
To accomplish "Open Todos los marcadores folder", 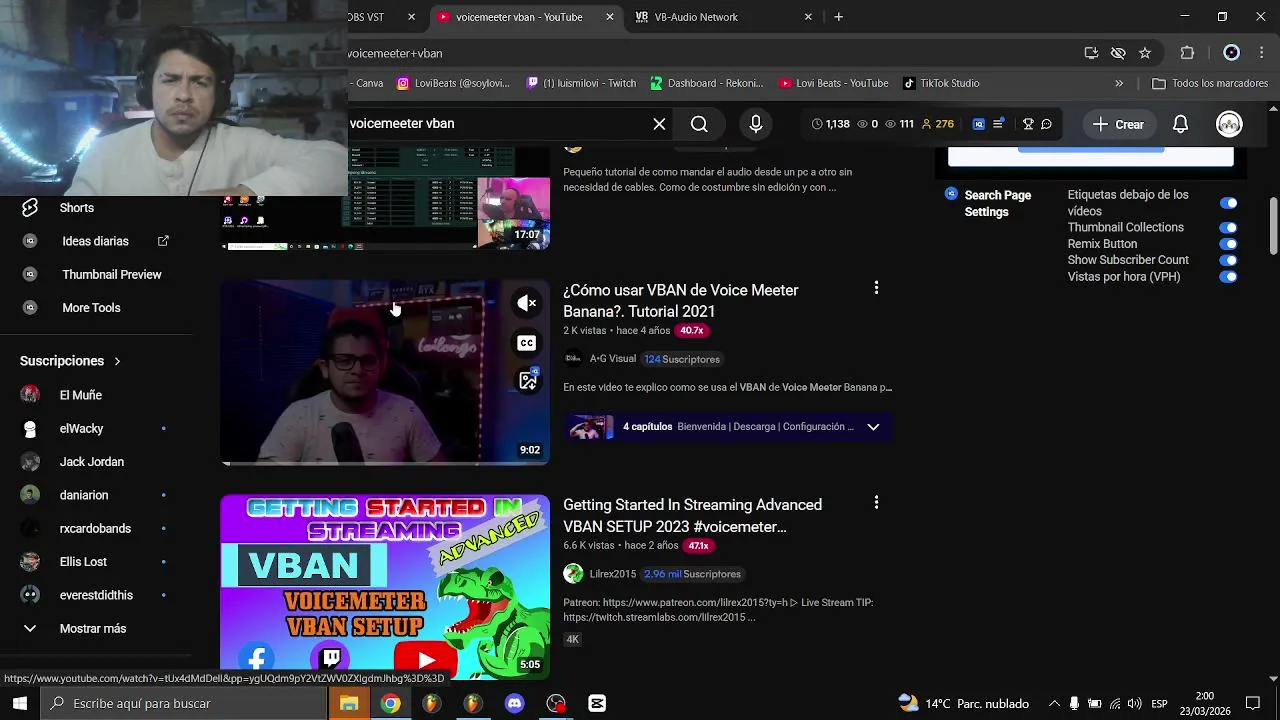I will pyautogui.click(x=1210, y=83).
